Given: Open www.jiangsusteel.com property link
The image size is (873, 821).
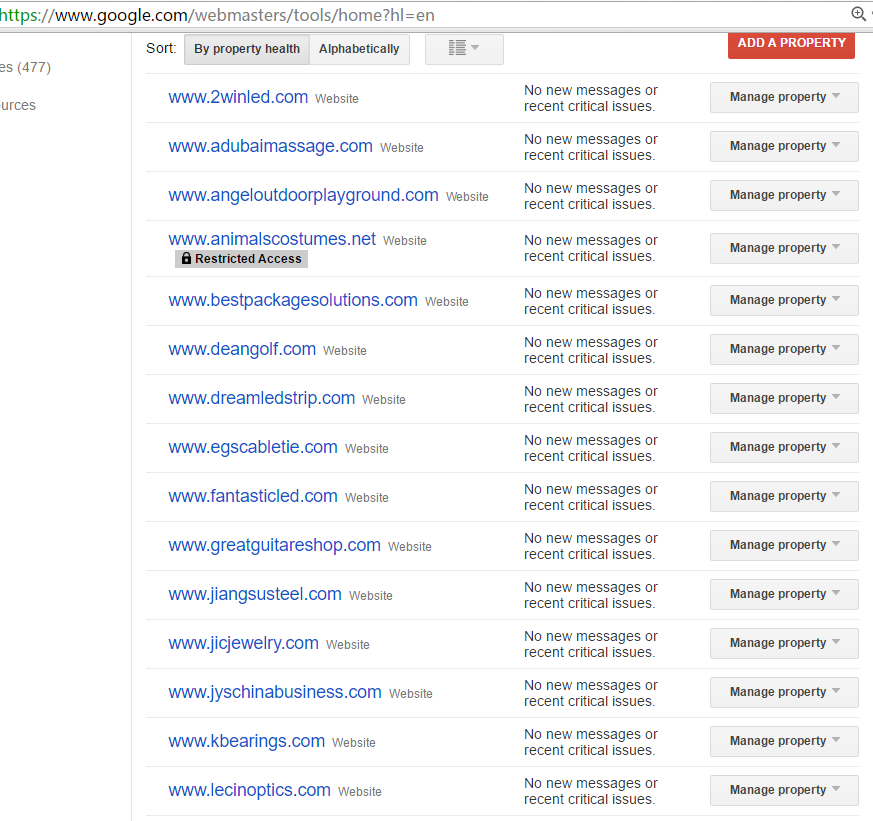Looking at the screenshot, I should tap(255, 594).
